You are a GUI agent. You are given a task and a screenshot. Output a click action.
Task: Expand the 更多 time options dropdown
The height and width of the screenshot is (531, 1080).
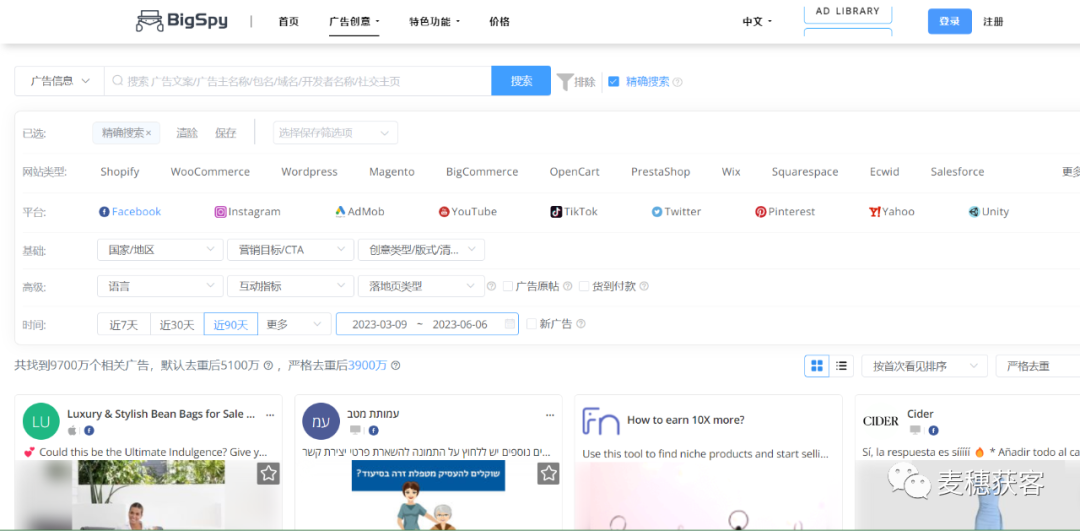tap(295, 324)
